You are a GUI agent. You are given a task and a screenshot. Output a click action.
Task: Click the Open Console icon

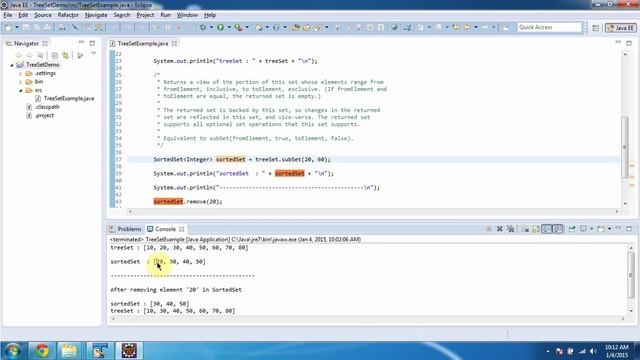[x=601, y=229]
